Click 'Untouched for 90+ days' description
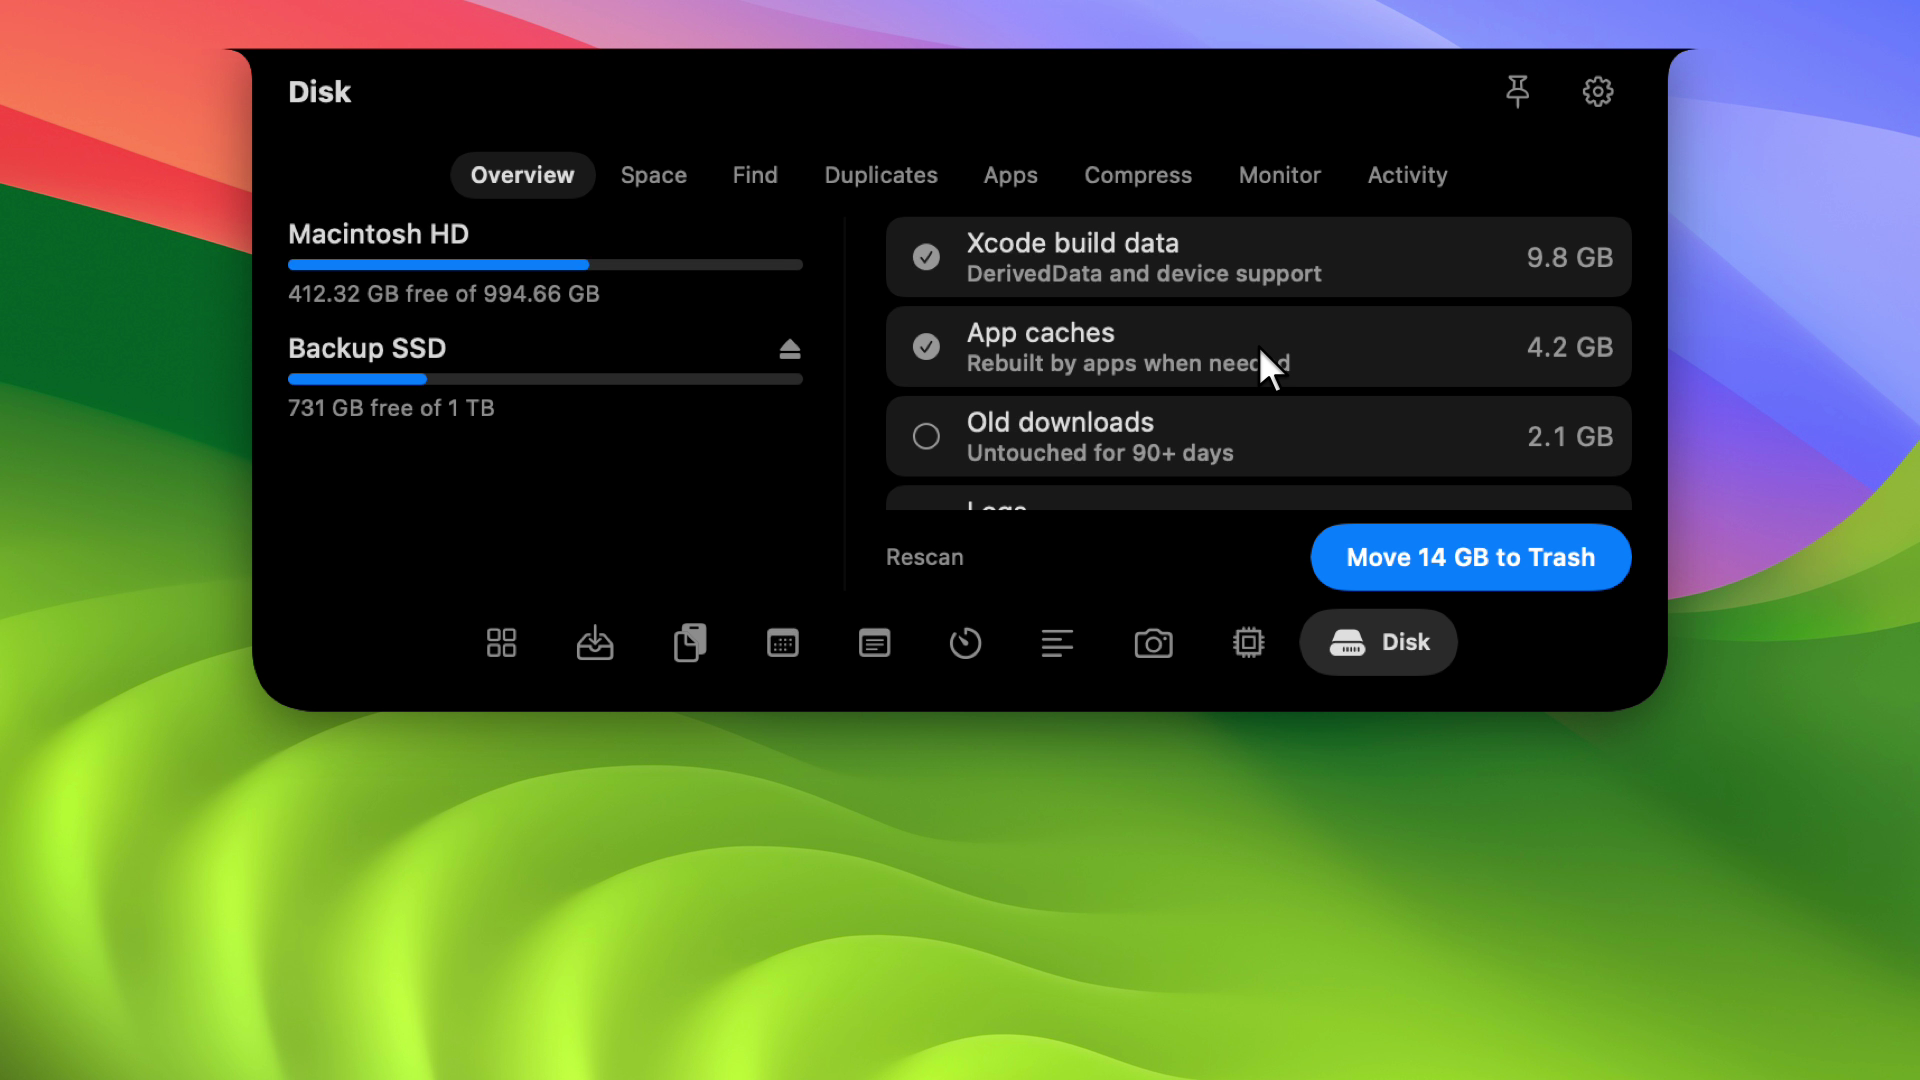 click(1099, 453)
